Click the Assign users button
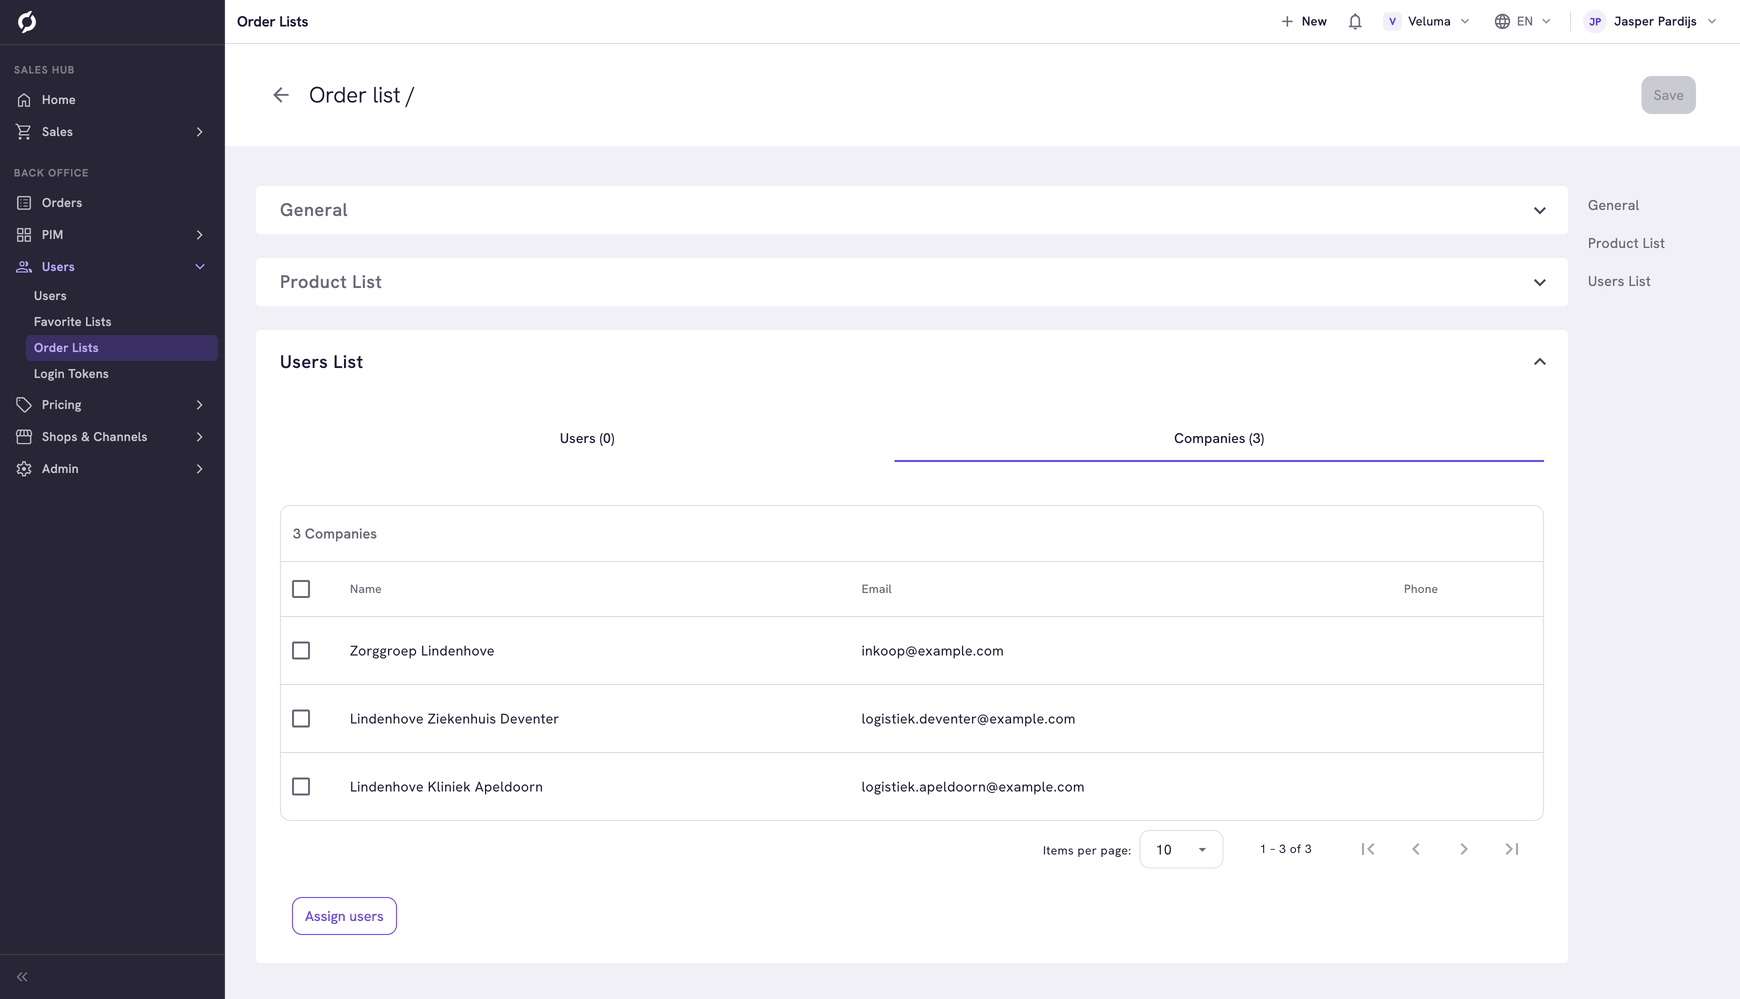The height and width of the screenshot is (999, 1740). tap(344, 916)
